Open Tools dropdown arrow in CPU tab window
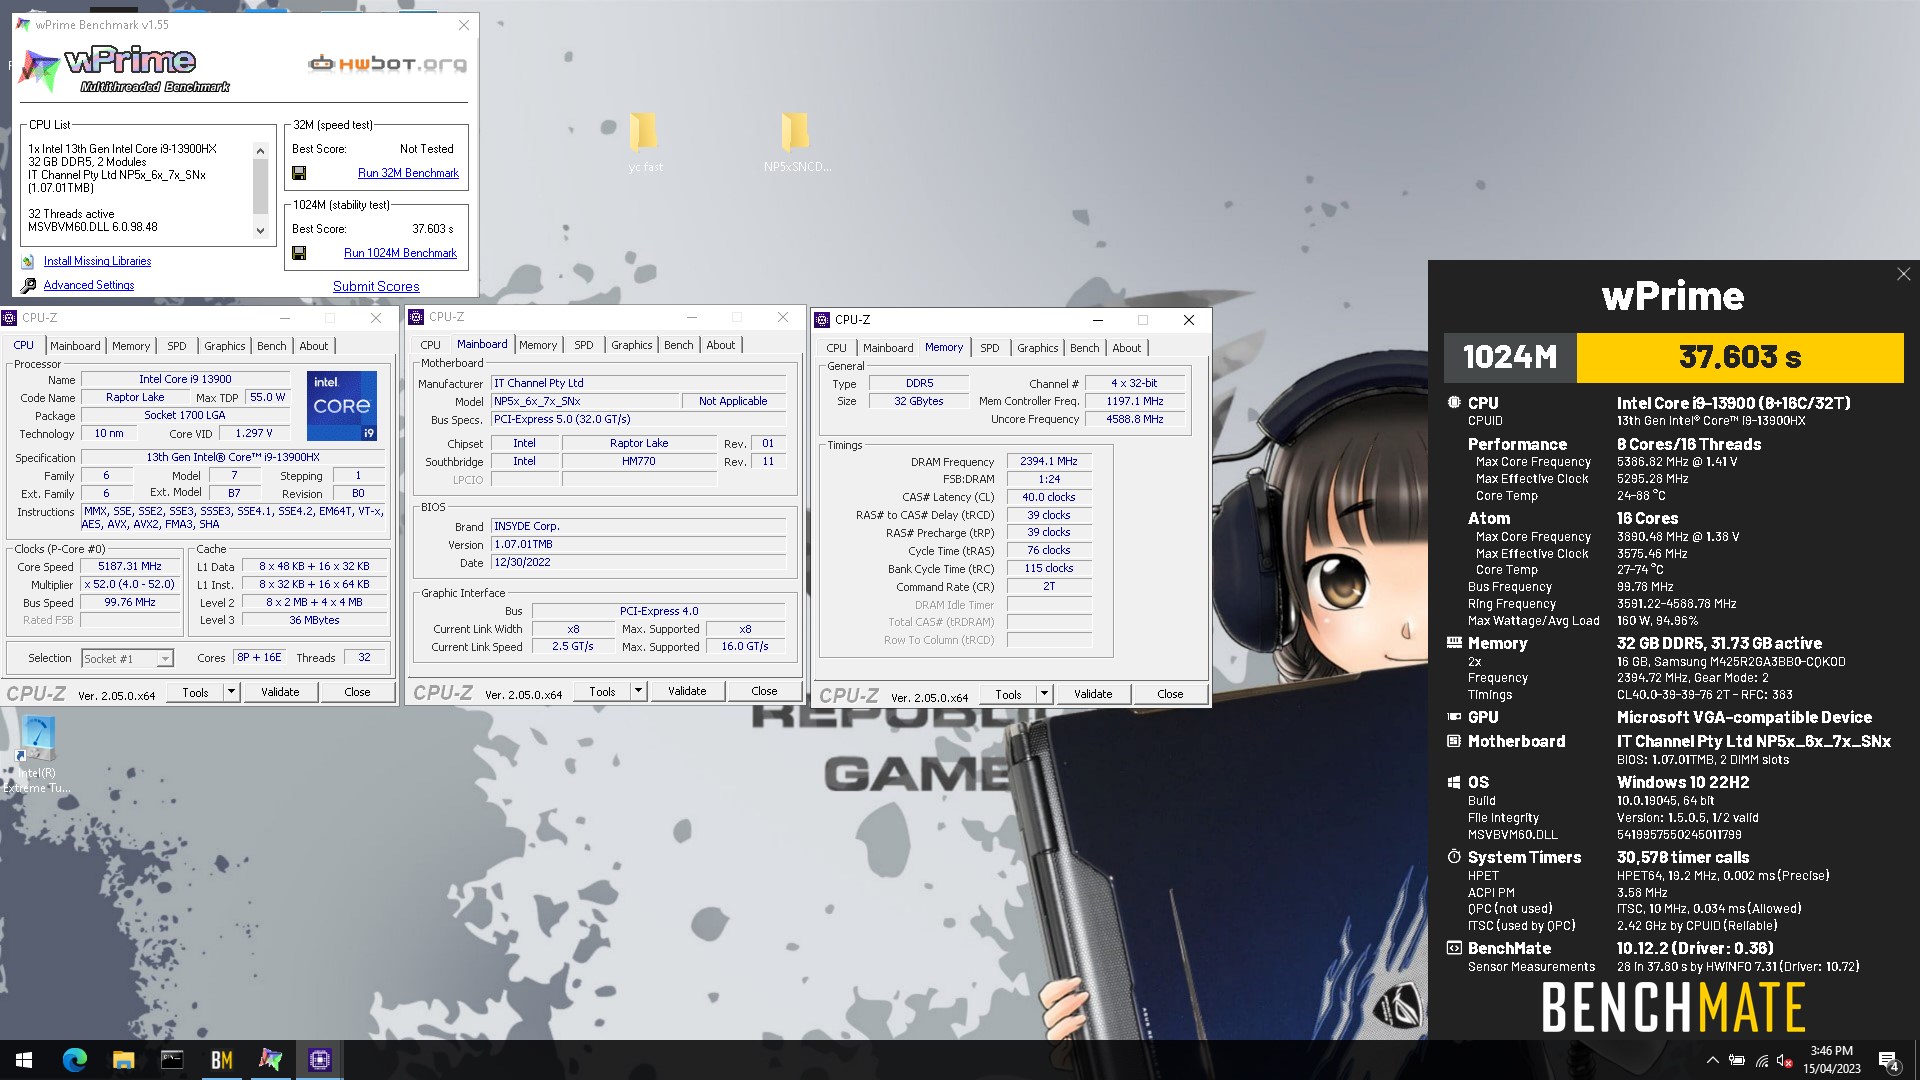 (231, 692)
